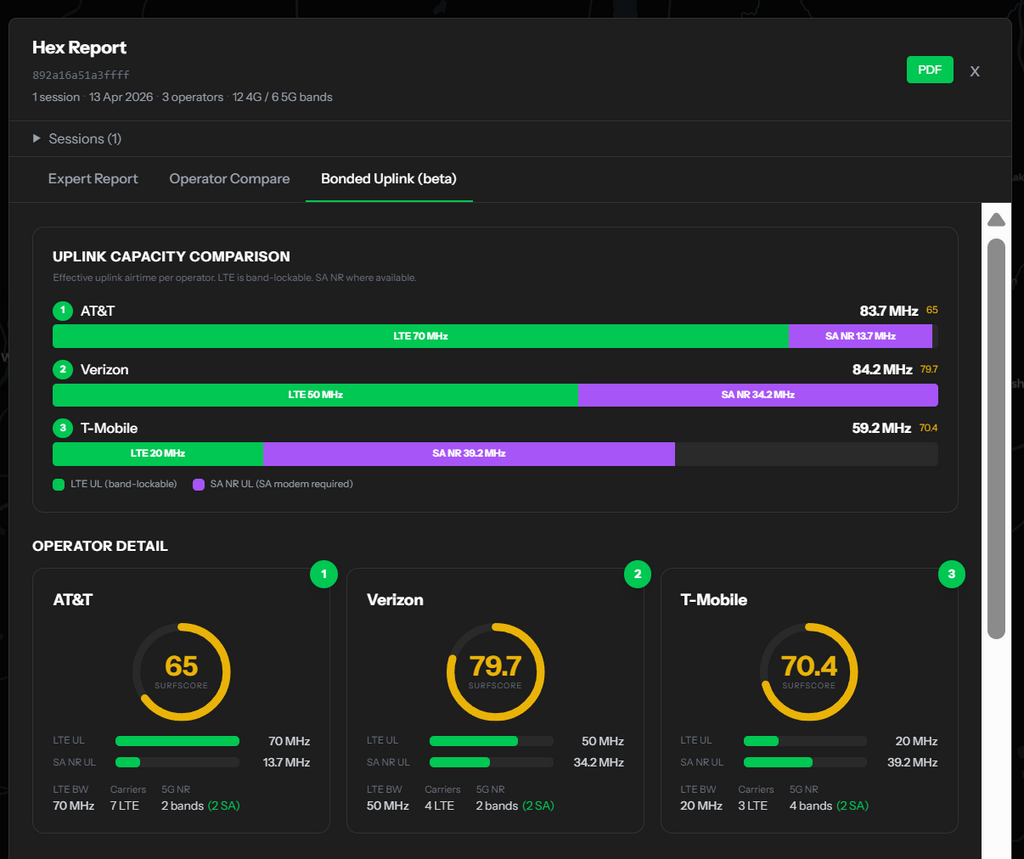Click AT&T's SA NR 13.7 MHz segment
This screenshot has height=859, width=1024.
coord(860,336)
